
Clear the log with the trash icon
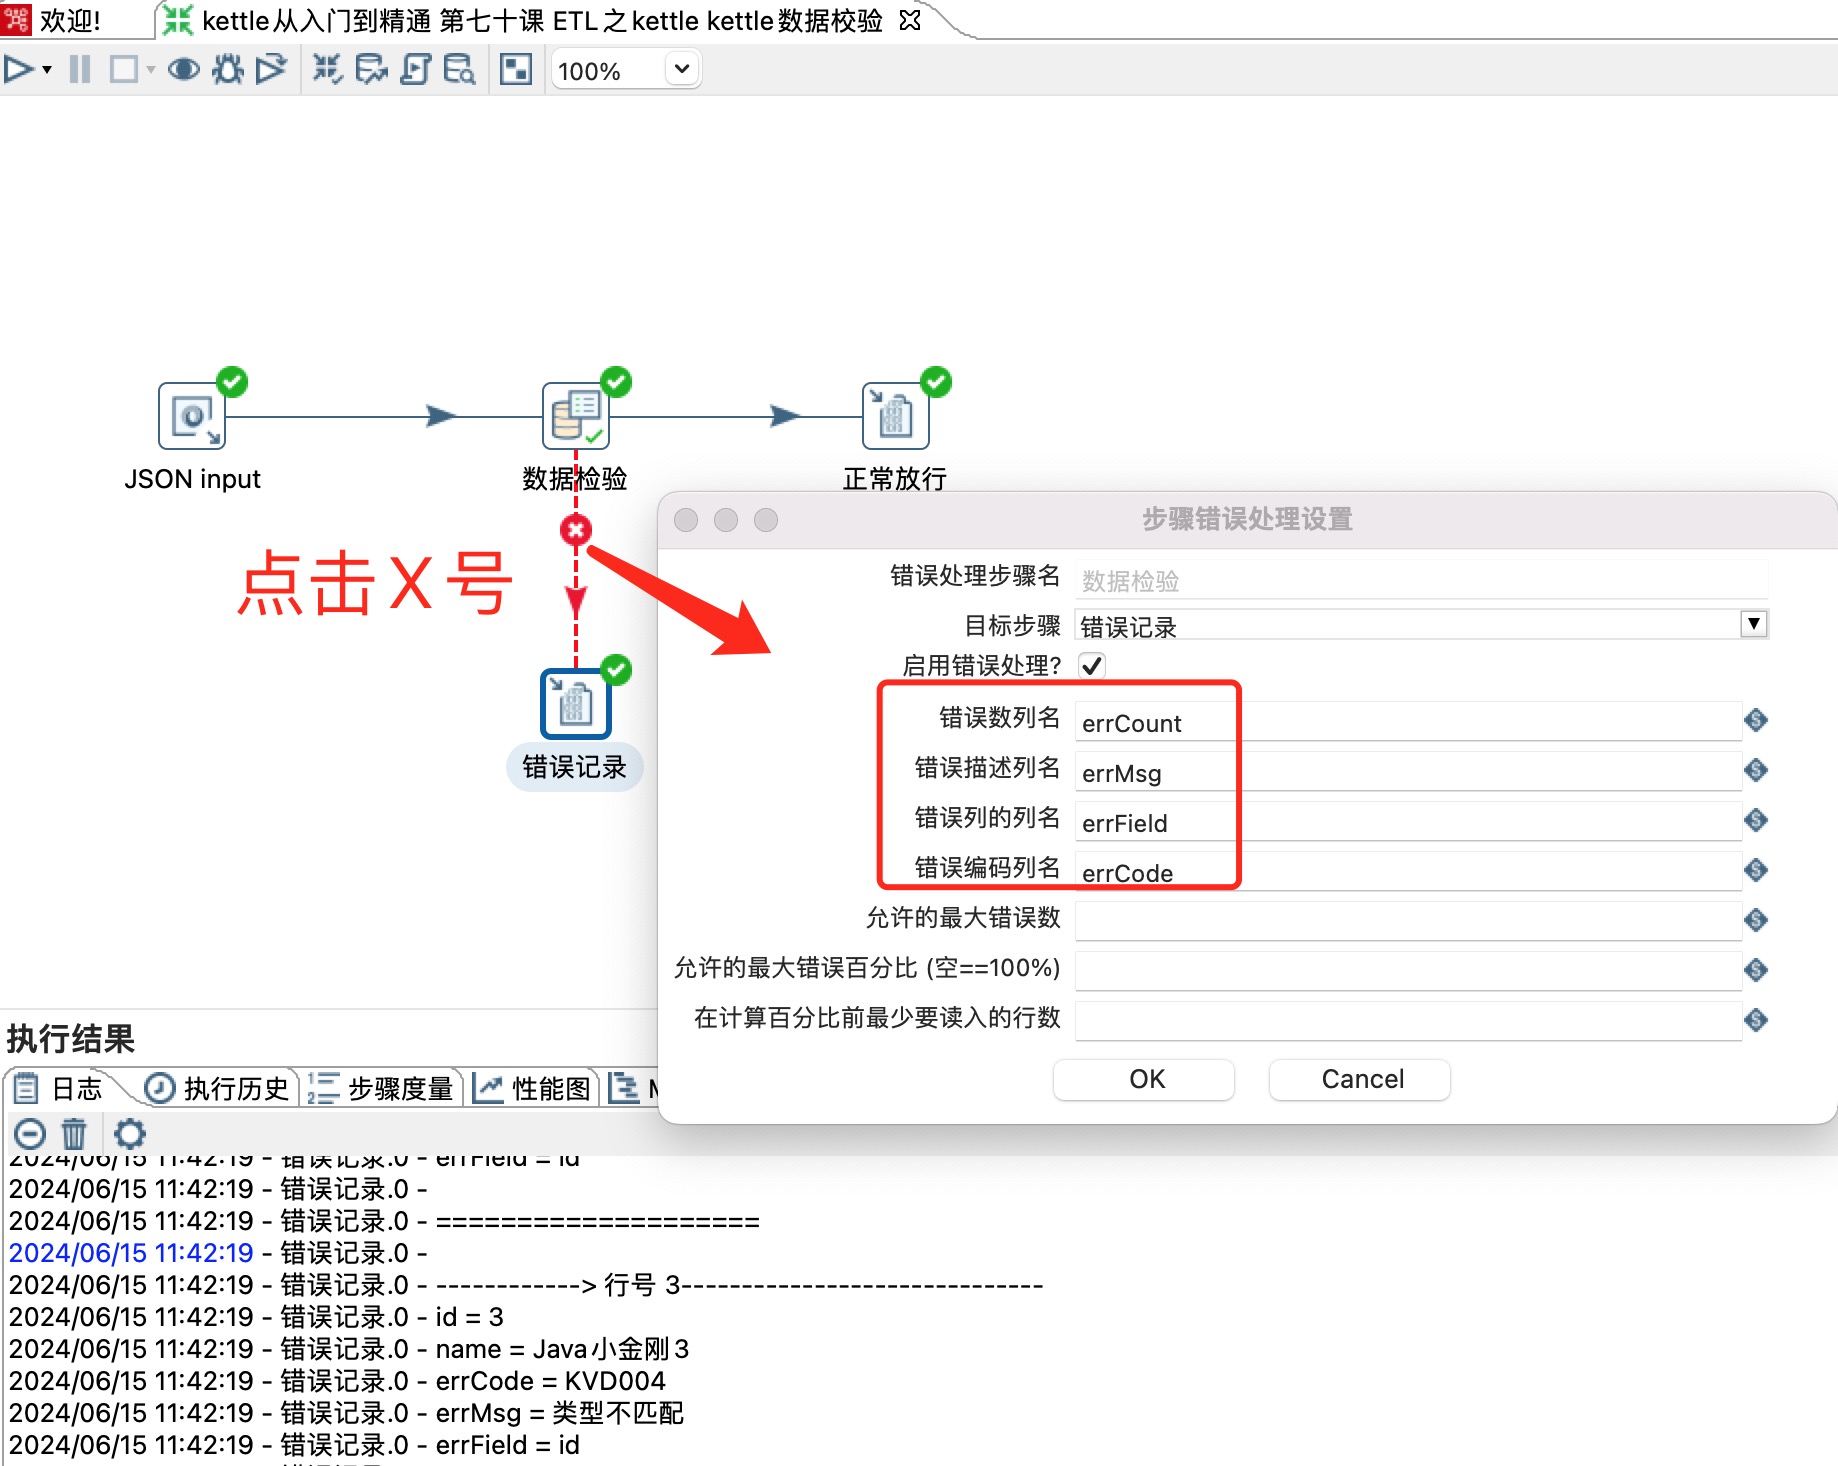pyautogui.click(x=74, y=1134)
